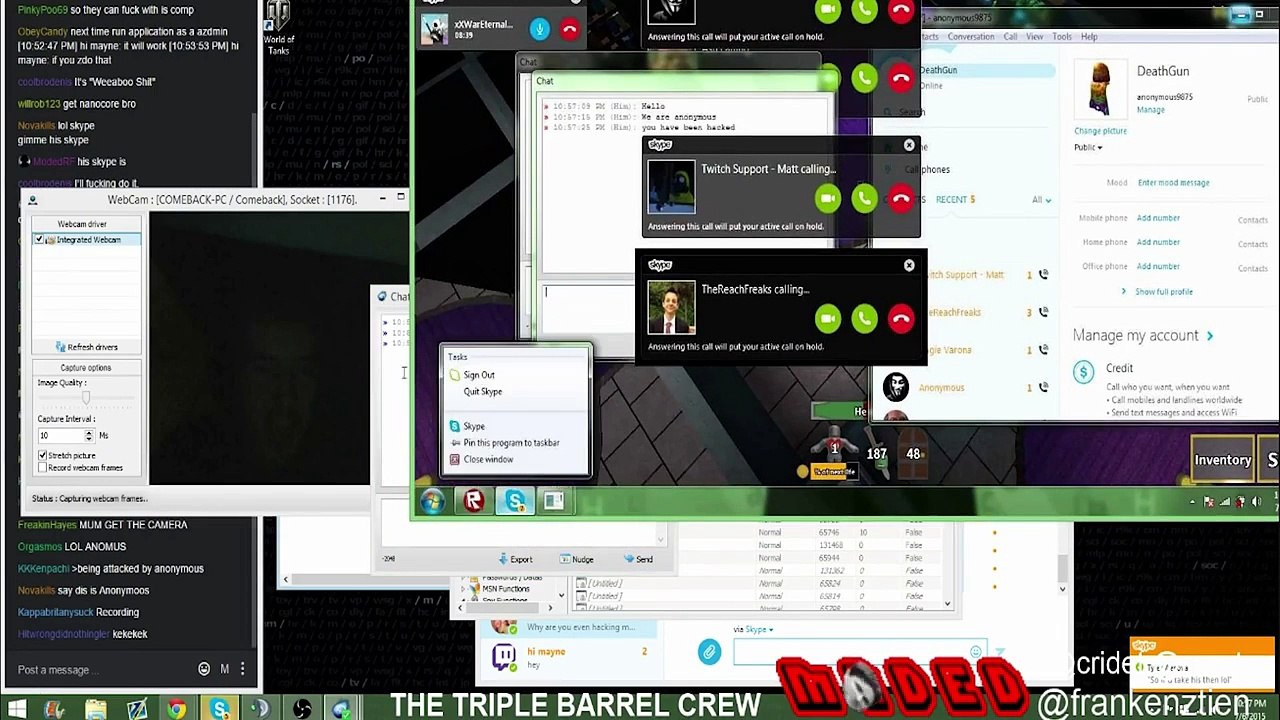
Task: Answer TheReachFreaks call with audio only
Action: 864,318
